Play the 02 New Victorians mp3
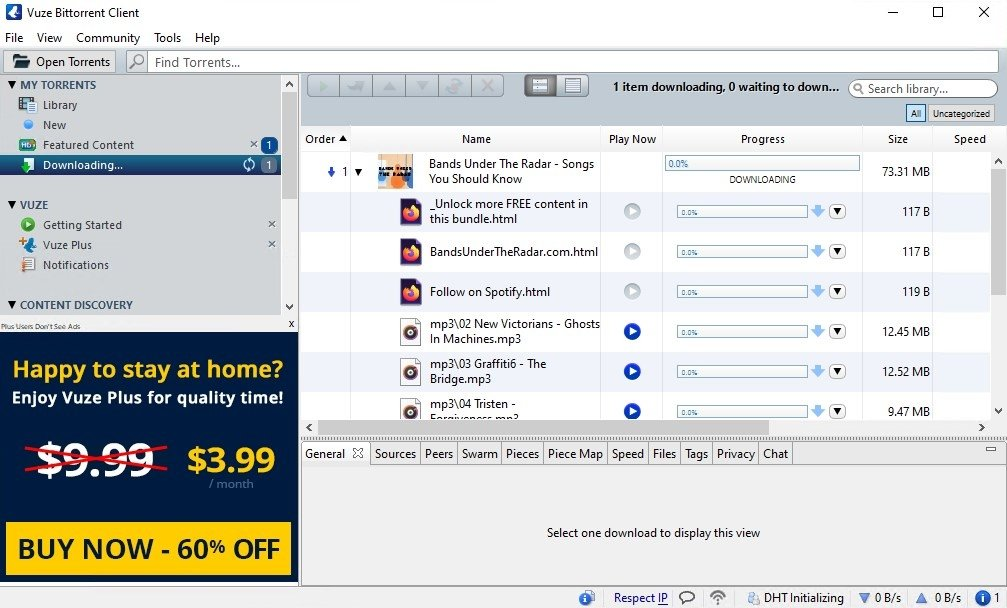This screenshot has height=608, width=1007. point(632,331)
